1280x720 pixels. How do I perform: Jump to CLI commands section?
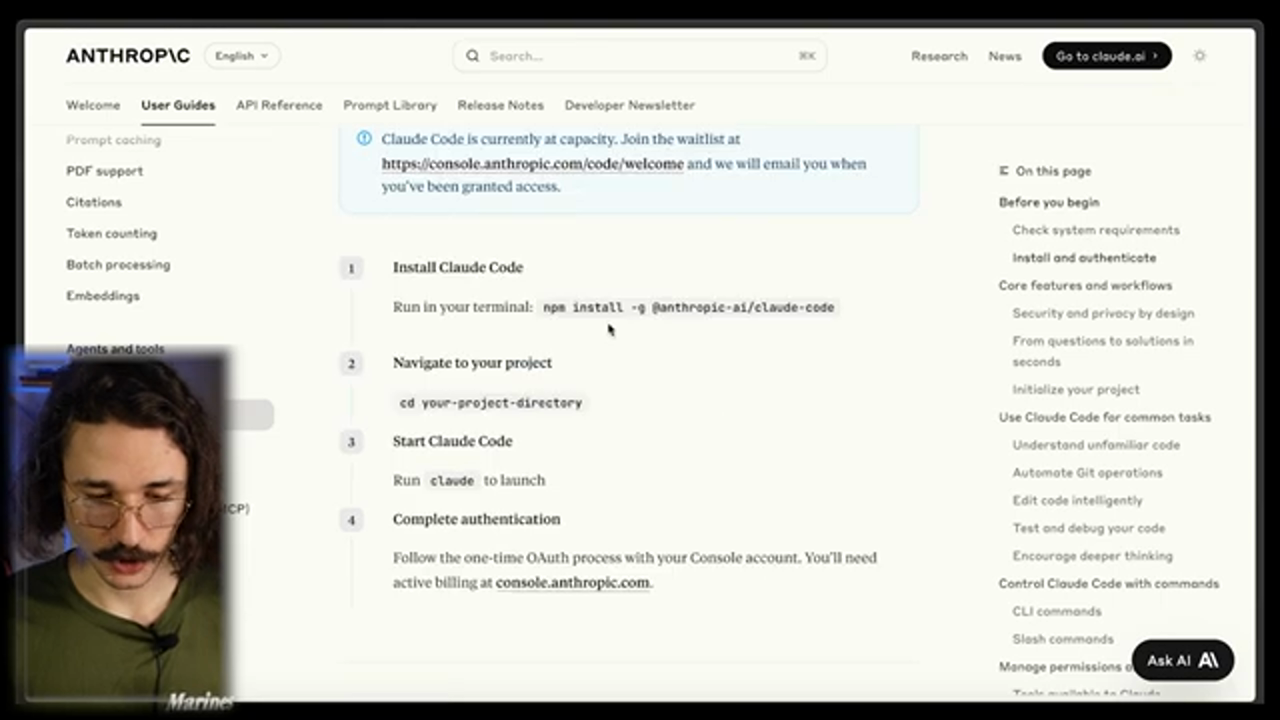[x=1056, y=611]
